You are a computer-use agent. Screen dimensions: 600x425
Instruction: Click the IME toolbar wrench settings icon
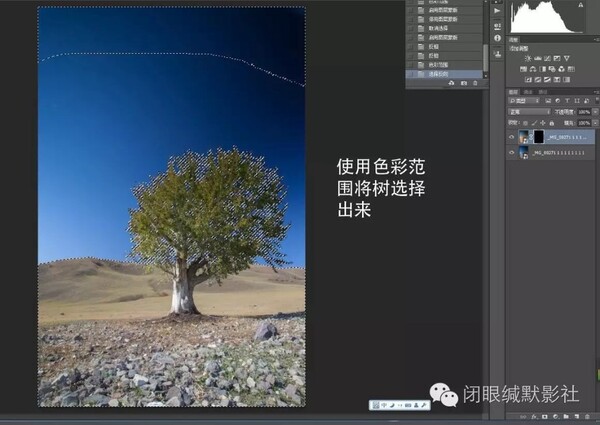click(x=424, y=405)
